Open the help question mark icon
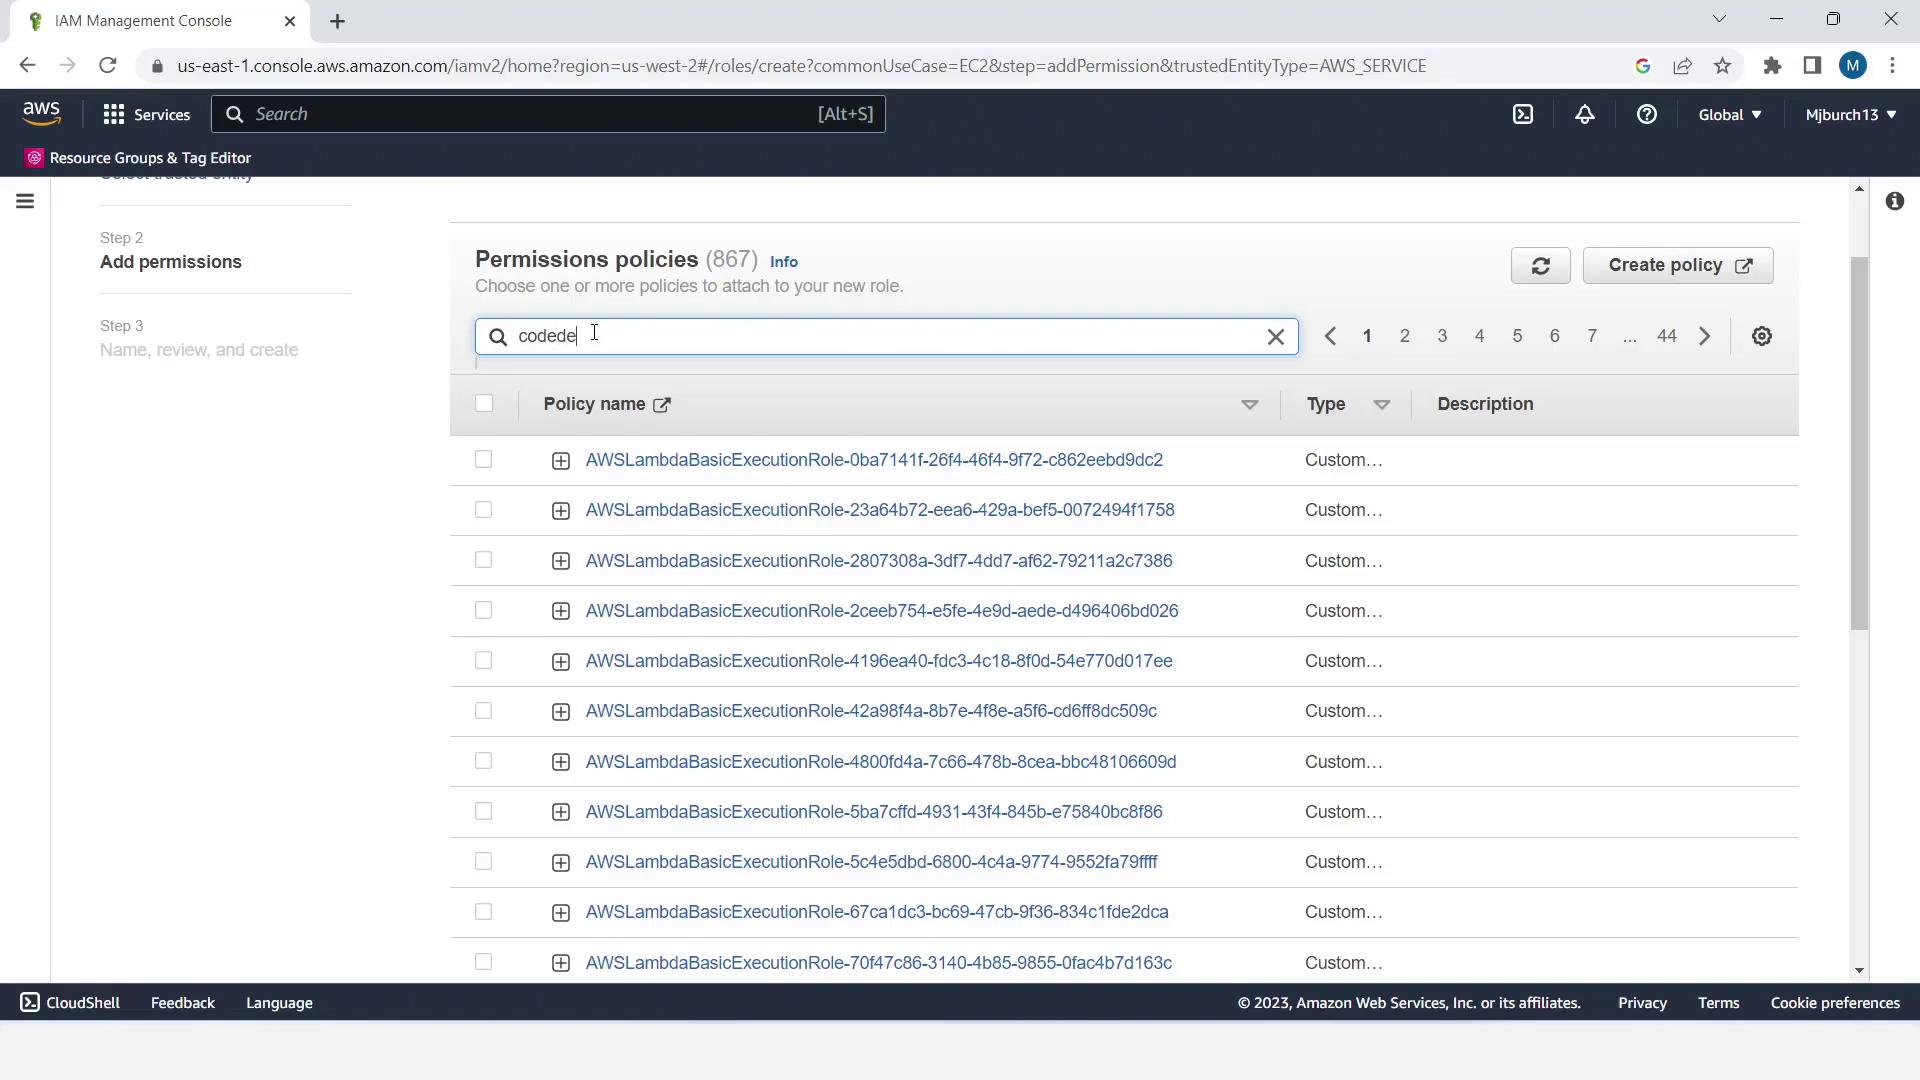This screenshot has width=1920, height=1080. coord(1646,114)
